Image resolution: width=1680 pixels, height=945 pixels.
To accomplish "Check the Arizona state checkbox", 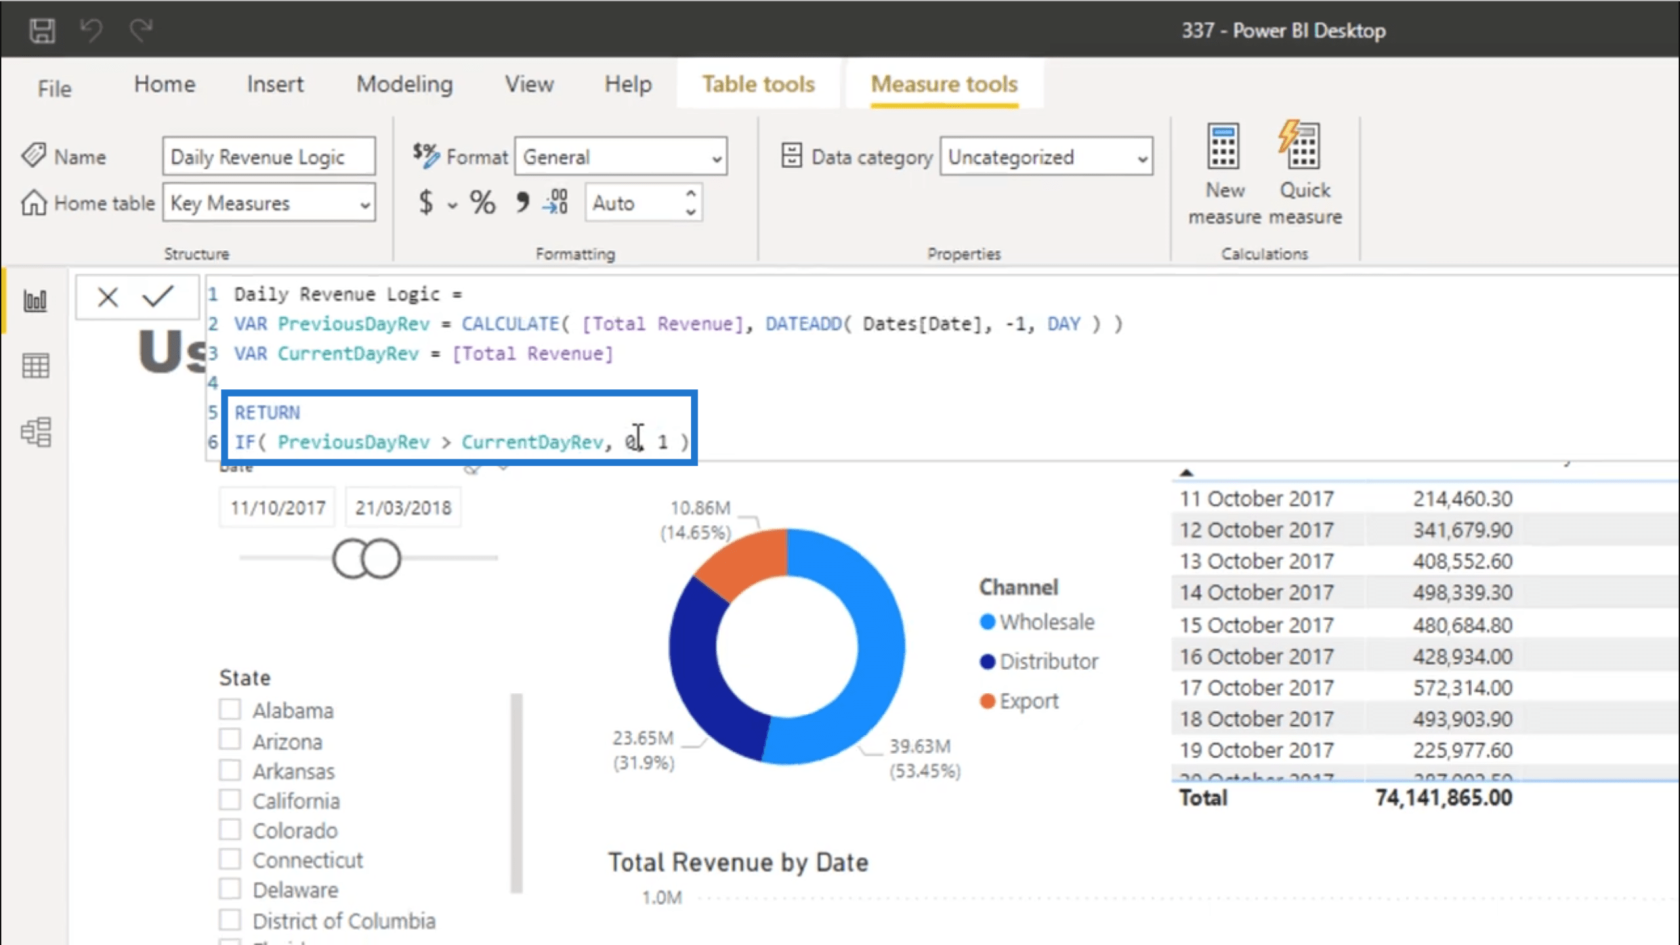I will [x=230, y=740].
